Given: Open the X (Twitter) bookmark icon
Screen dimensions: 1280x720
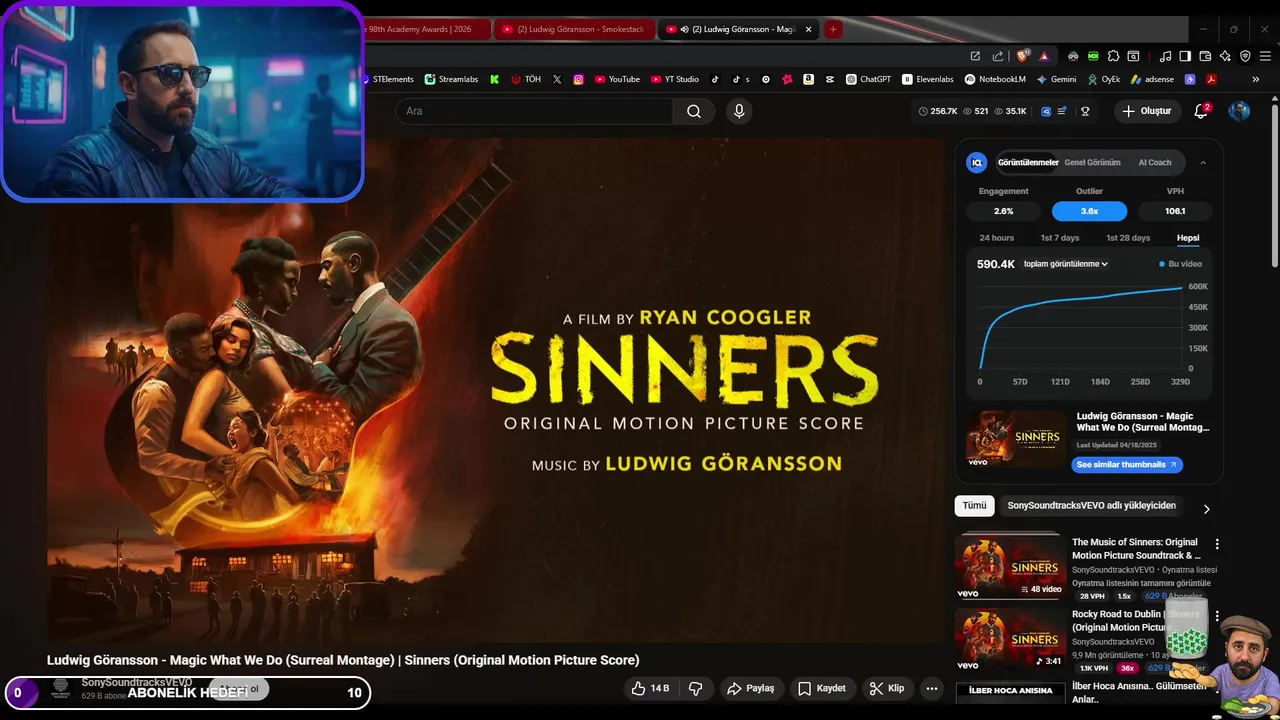Looking at the screenshot, I should click(x=557, y=79).
